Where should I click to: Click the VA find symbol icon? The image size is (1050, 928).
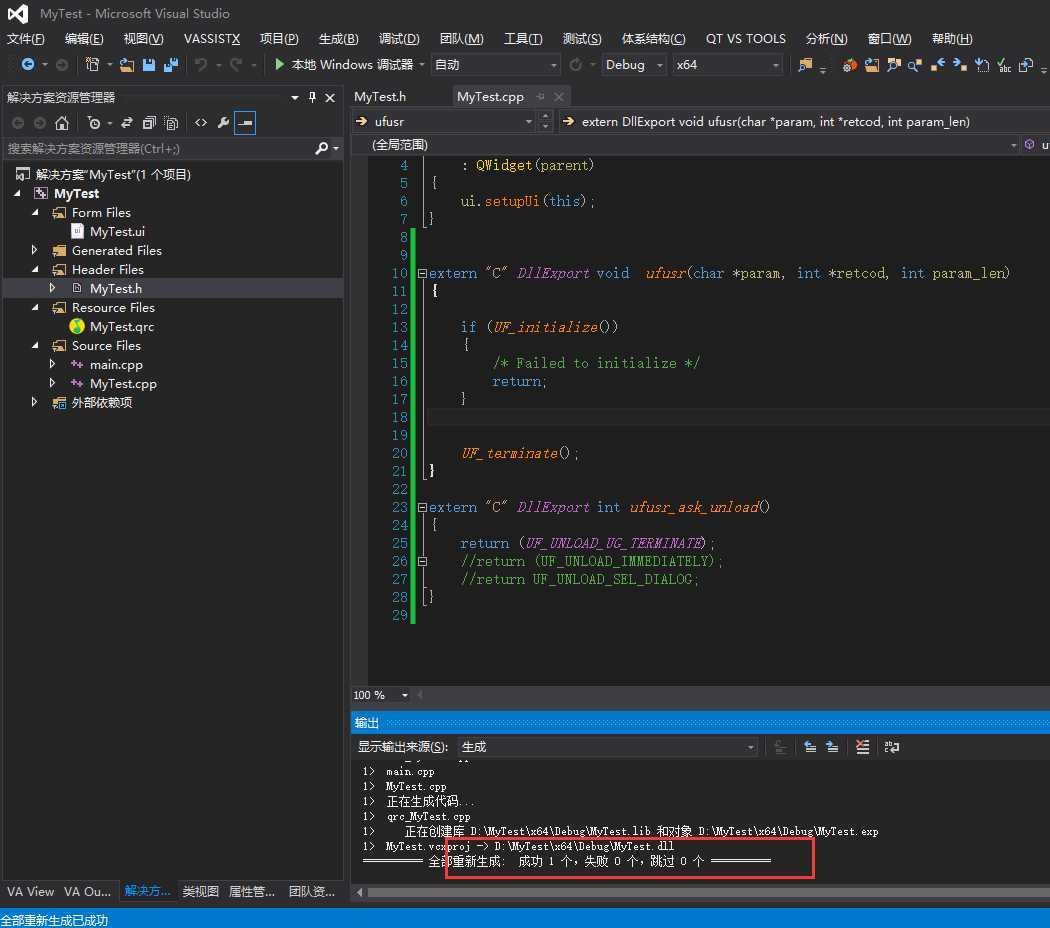point(893,65)
